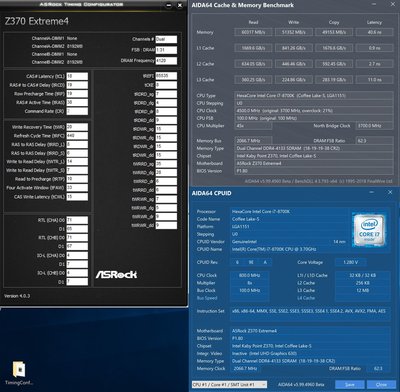
Task: Click the Memory Read result in AIDA64 benchmark
Action: pyautogui.click(x=253, y=32)
